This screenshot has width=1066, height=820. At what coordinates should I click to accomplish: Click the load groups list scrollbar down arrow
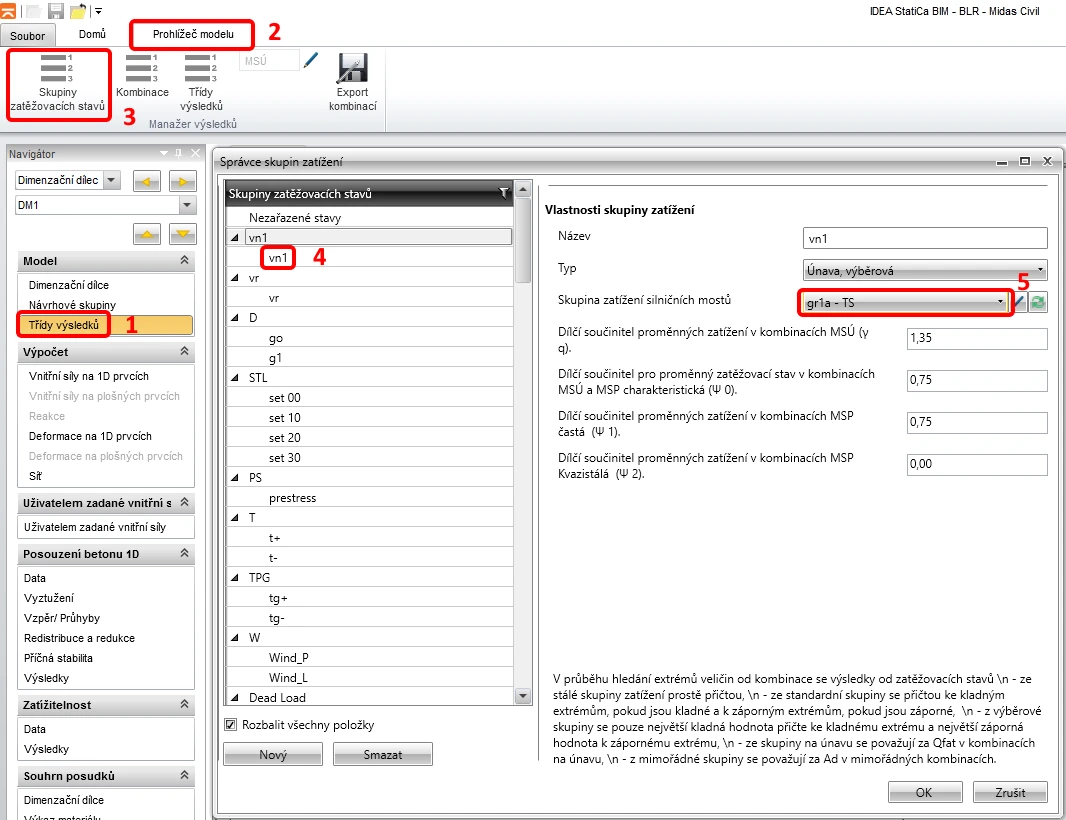(x=523, y=696)
